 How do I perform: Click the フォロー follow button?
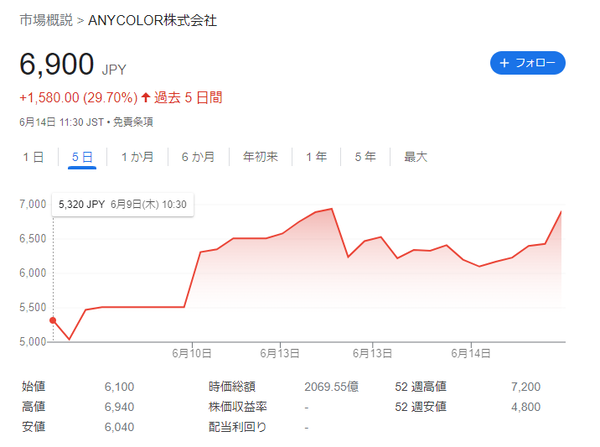click(x=527, y=63)
